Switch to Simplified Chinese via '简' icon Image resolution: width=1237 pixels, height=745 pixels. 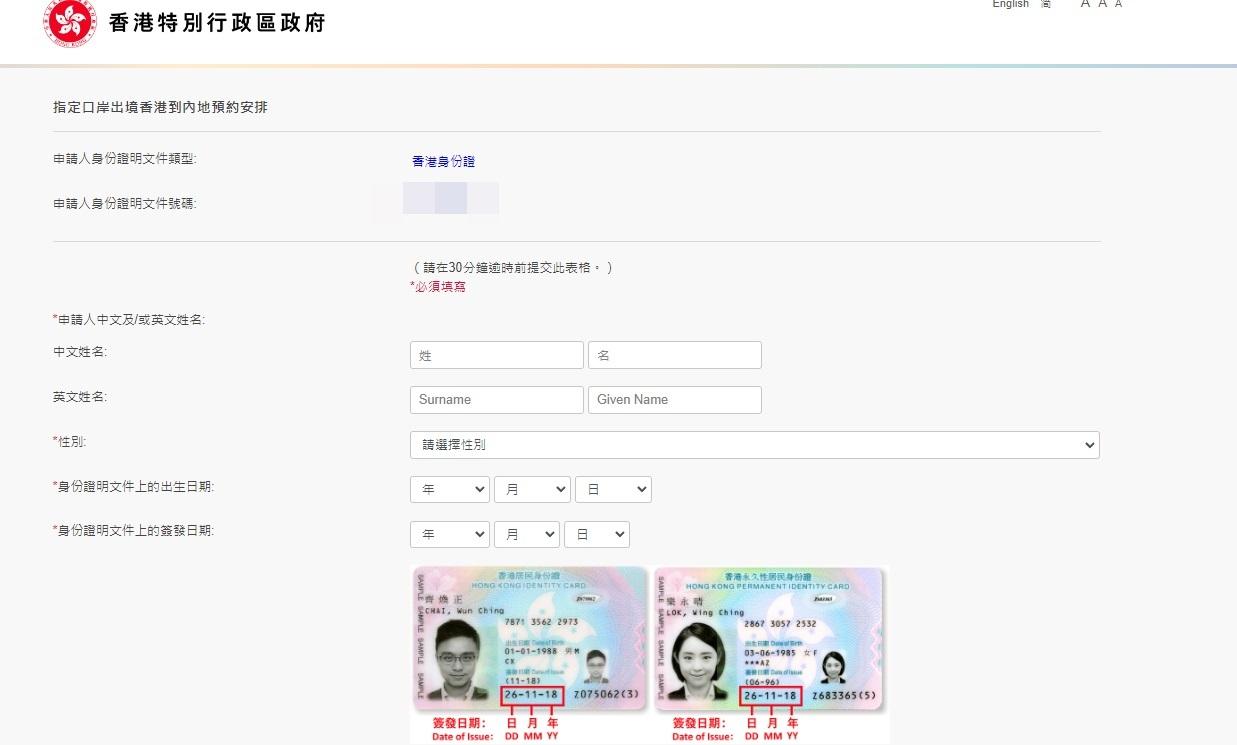(x=1044, y=4)
